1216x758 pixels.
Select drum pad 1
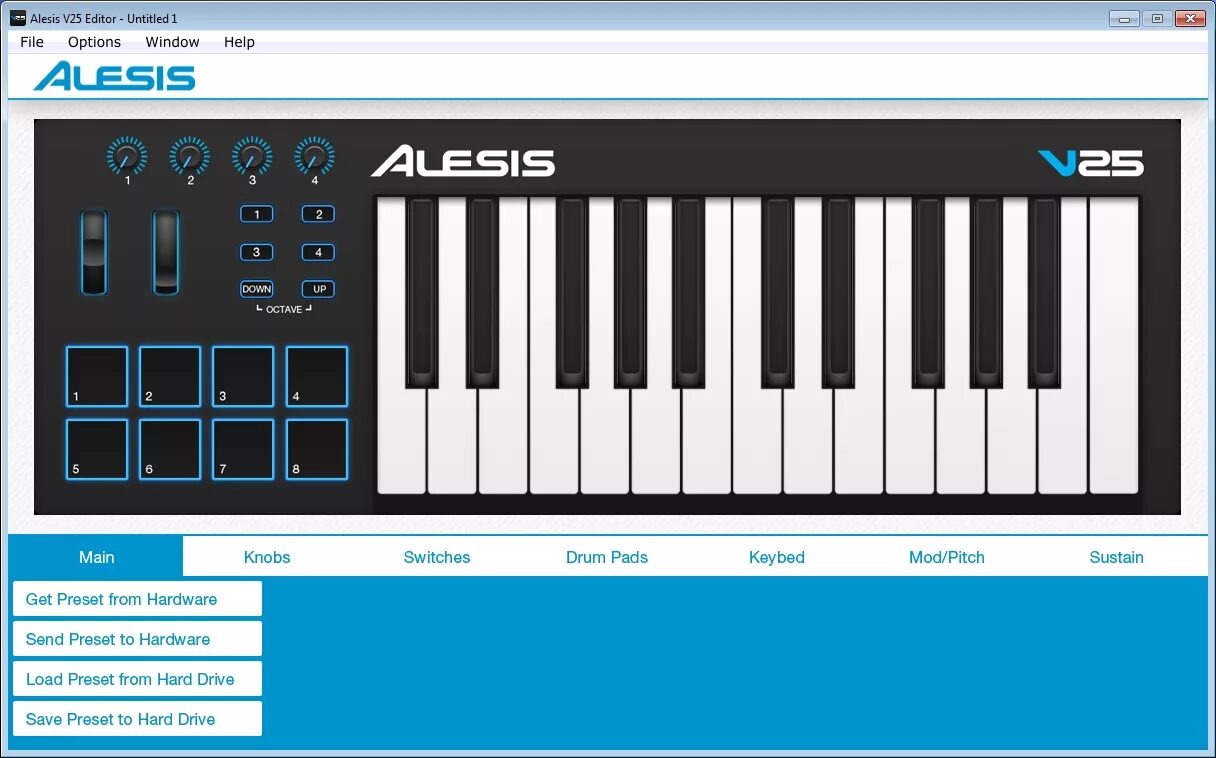97,376
